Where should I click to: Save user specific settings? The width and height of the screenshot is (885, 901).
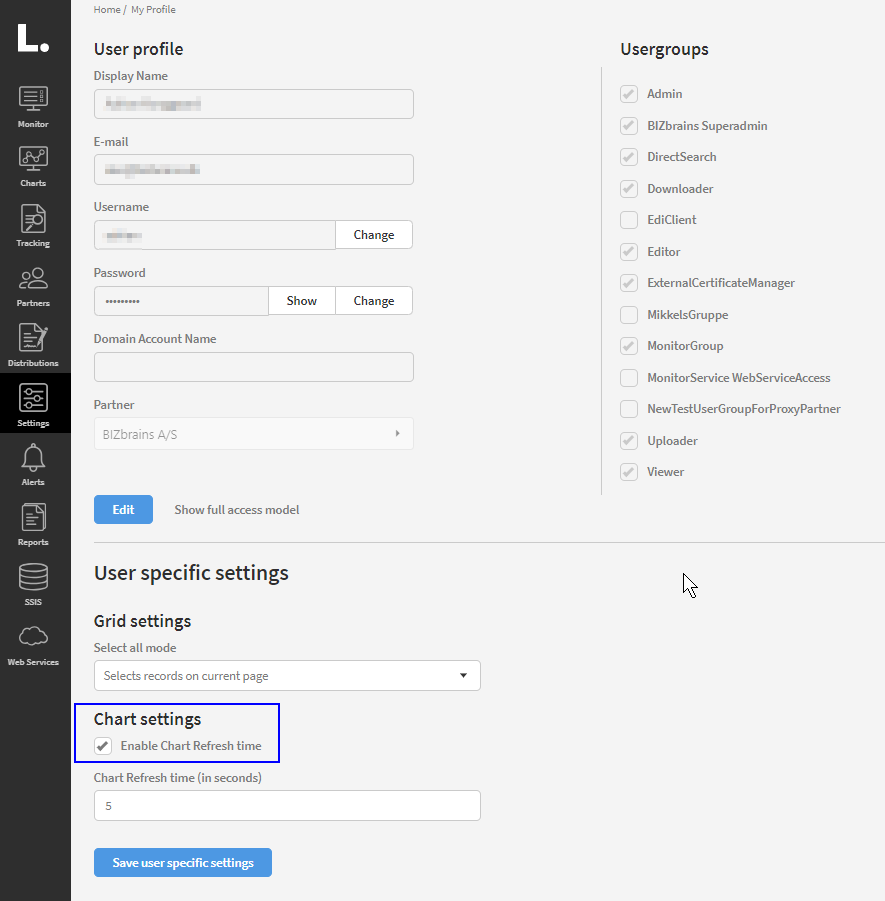pyautogui.click(x=183, y=863)
